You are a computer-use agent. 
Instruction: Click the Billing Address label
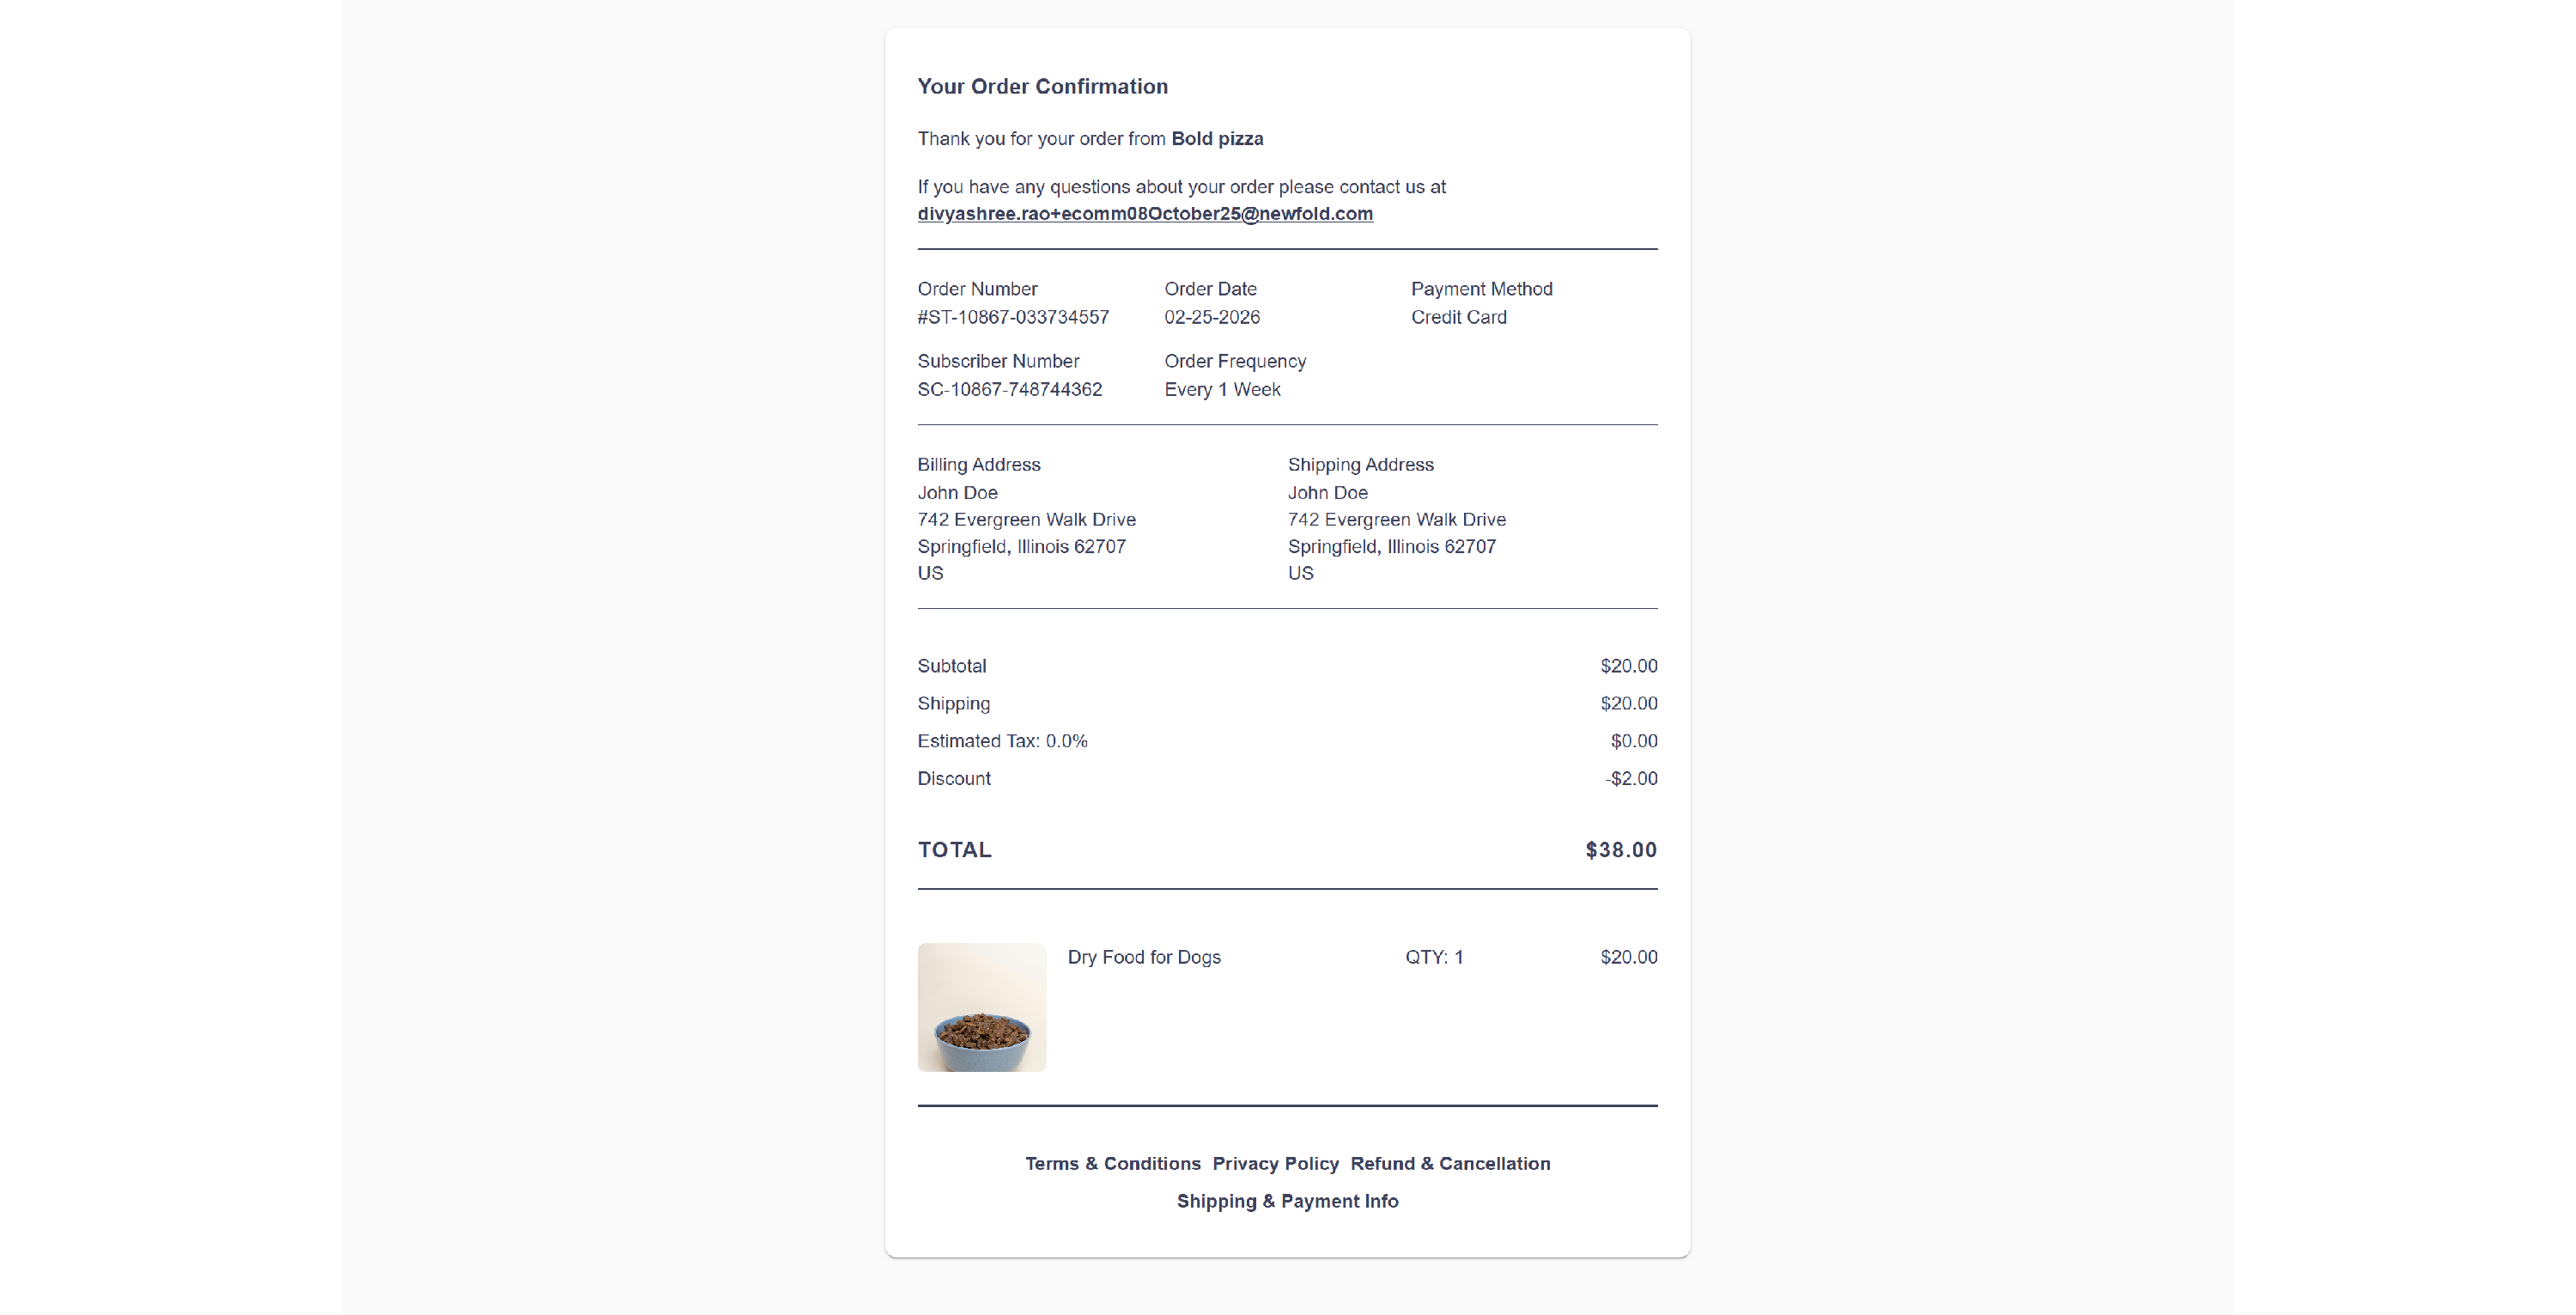979,464
